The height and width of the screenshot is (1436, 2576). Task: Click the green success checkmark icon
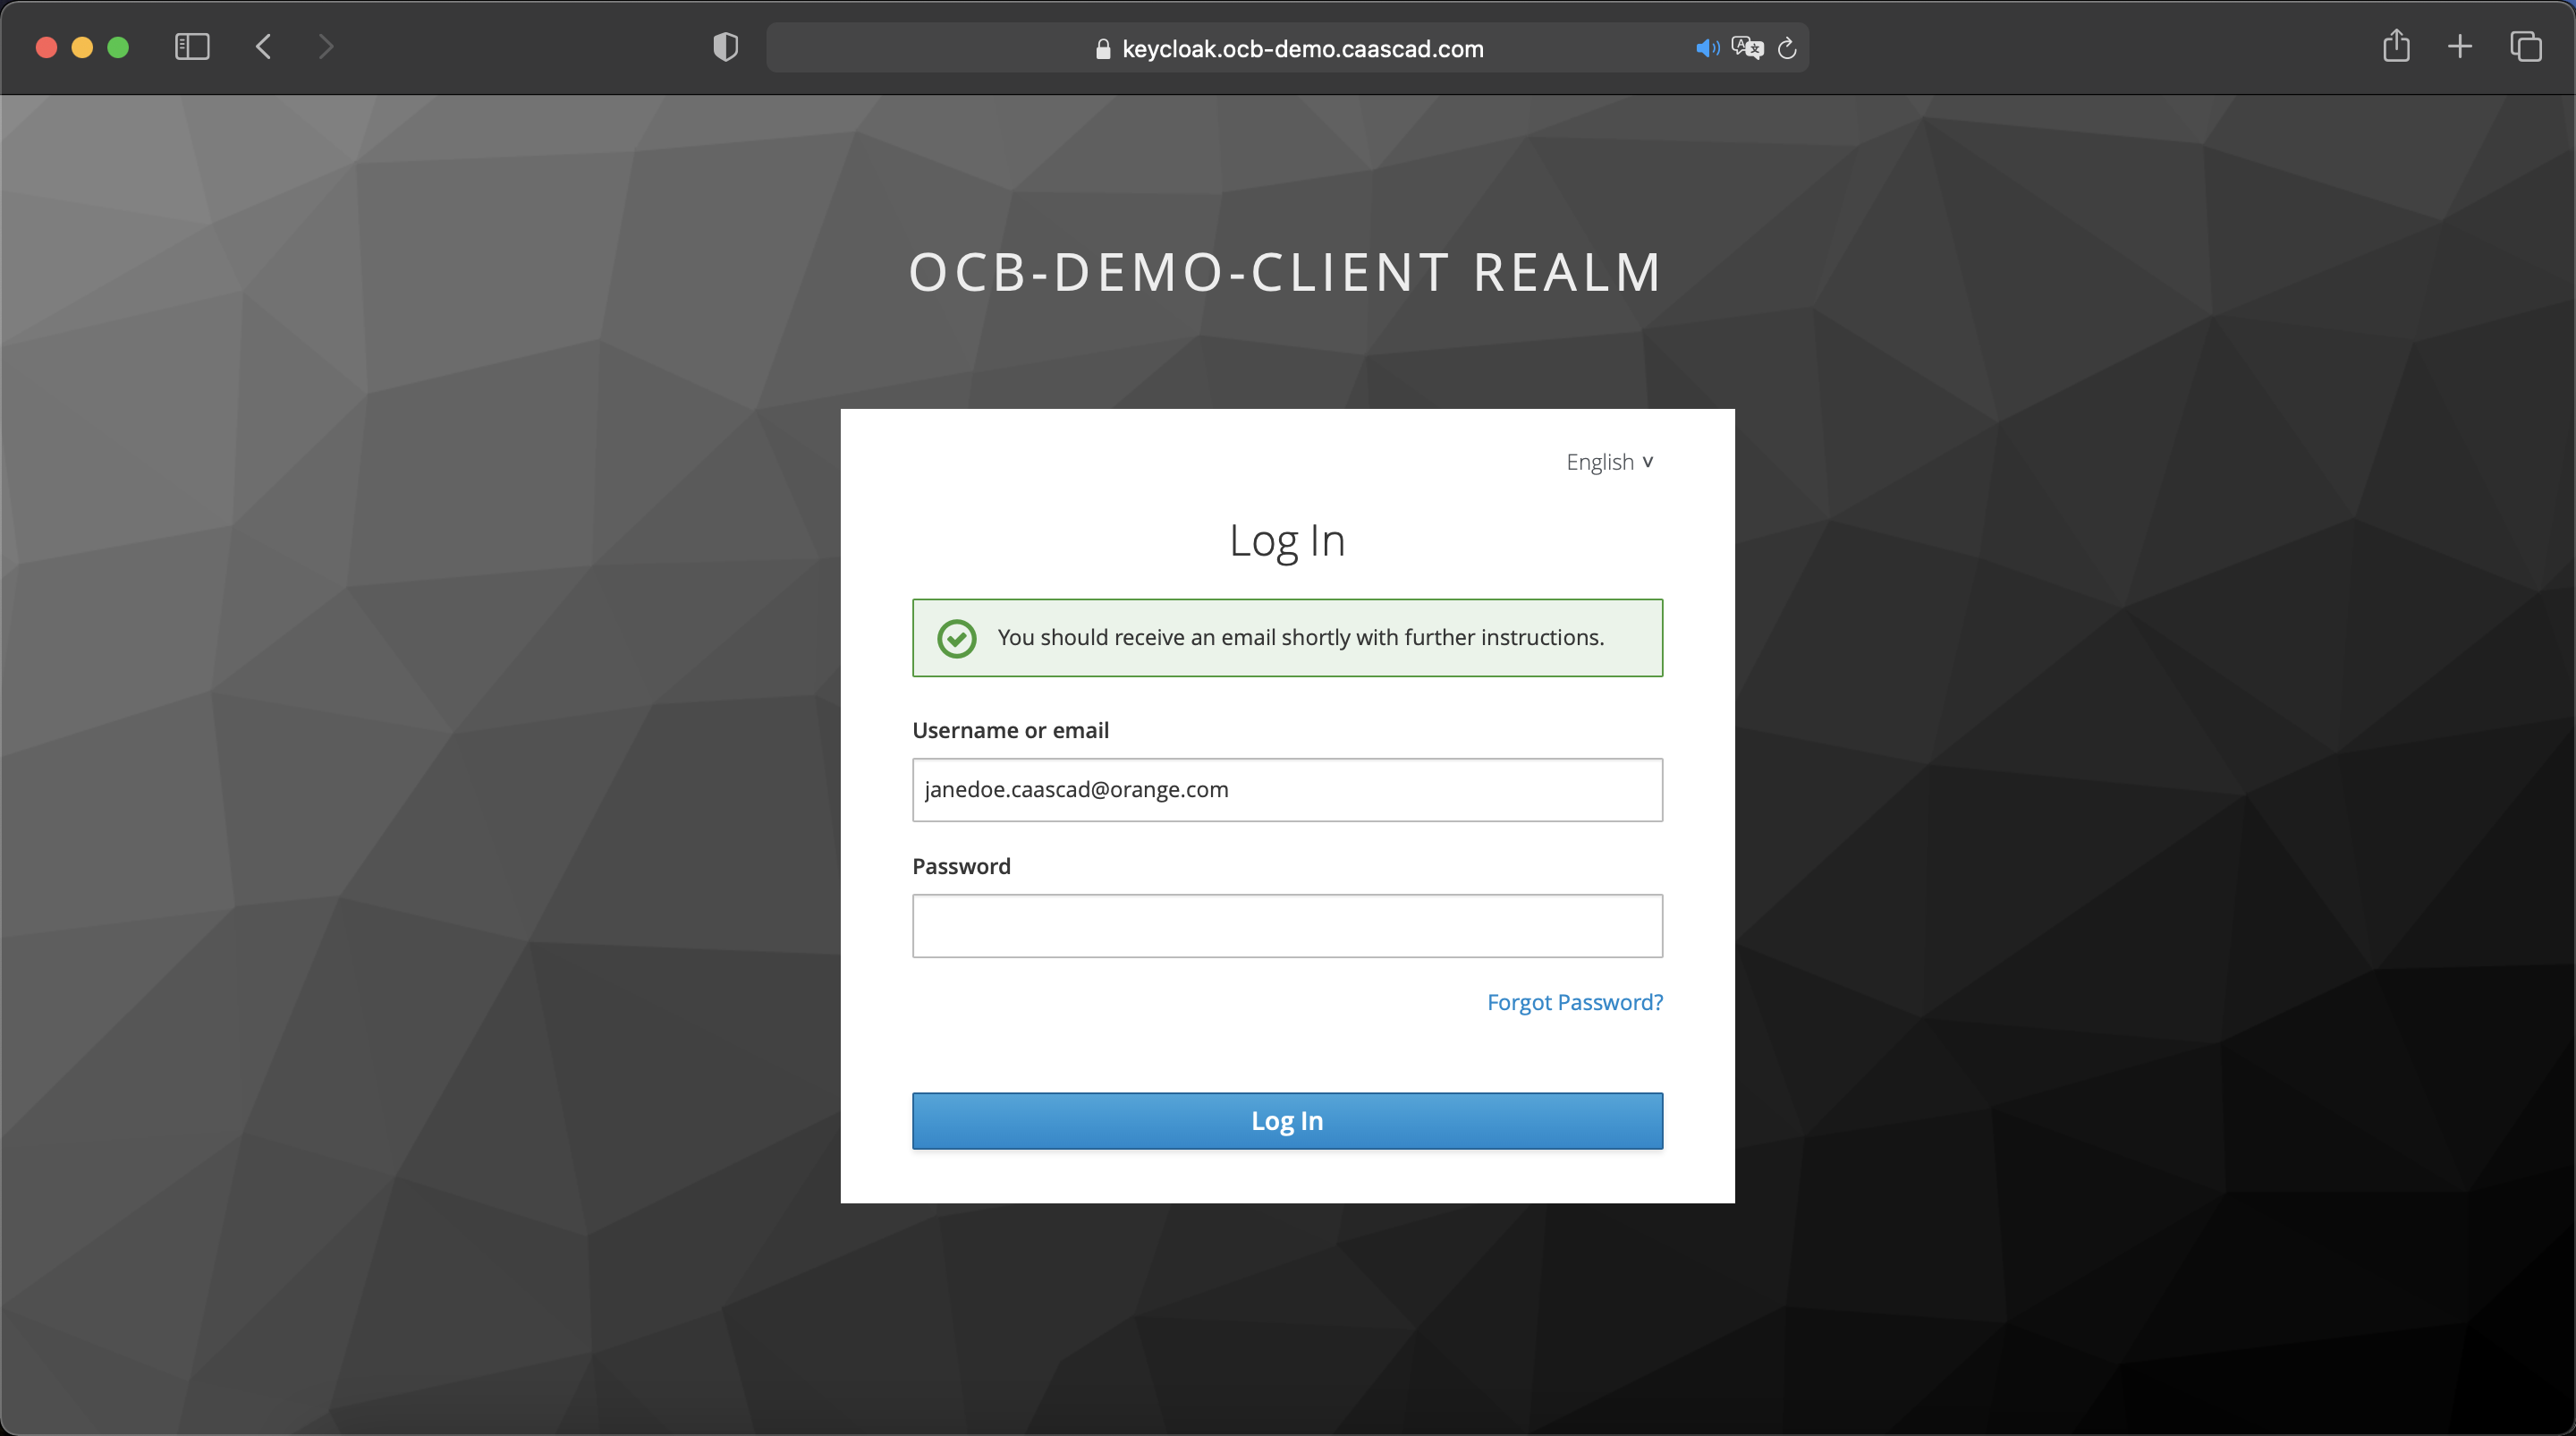(x=956, y=638)
